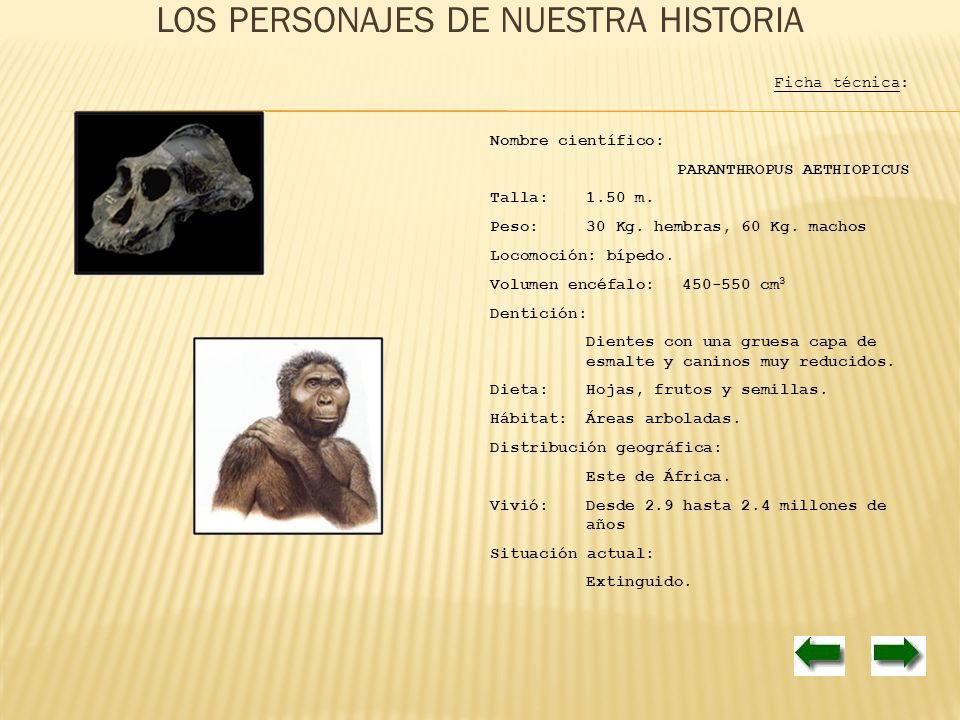The width and height of the screenshot is (960, 720).
Task: Click the 'Ficha técnica:' underlined heading
Action: (x=841, y=83)
